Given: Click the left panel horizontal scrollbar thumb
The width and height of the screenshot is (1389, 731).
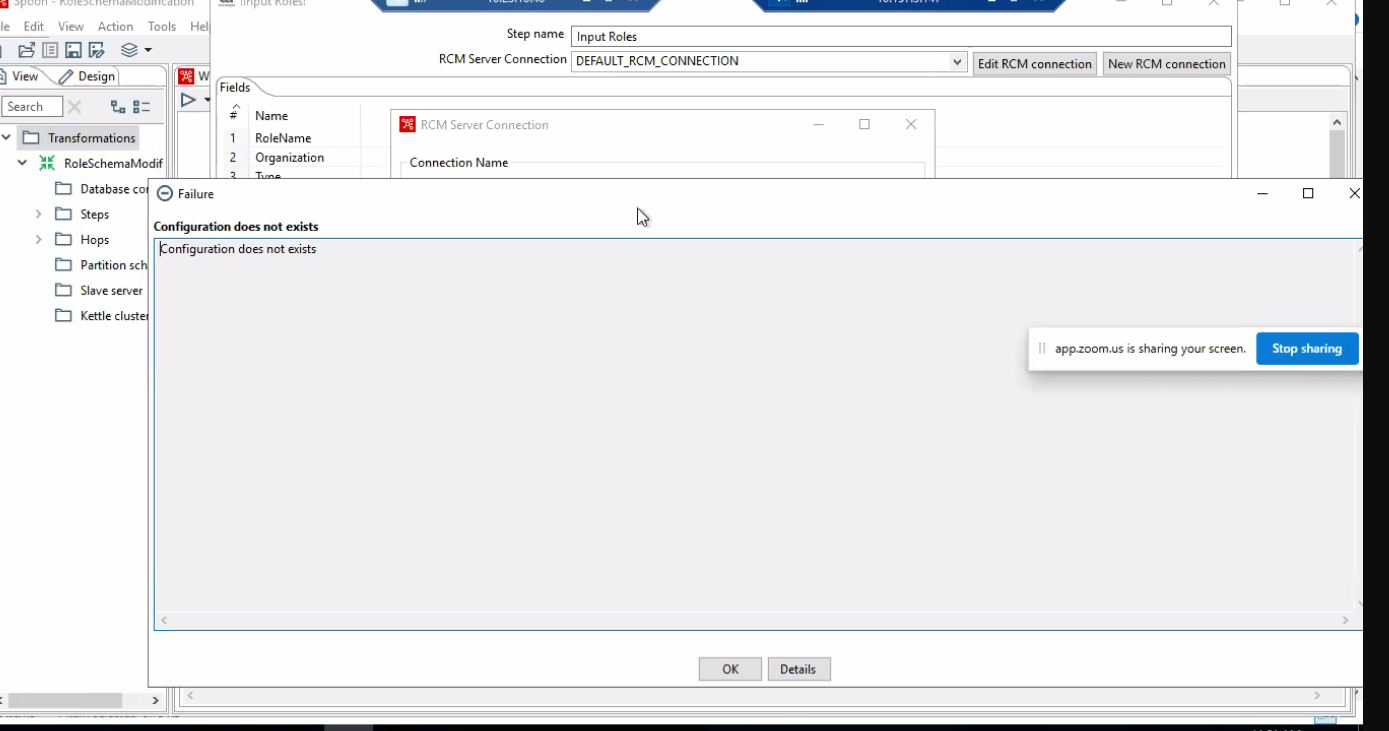Looking at the screenshot, I should coord(66,700).
